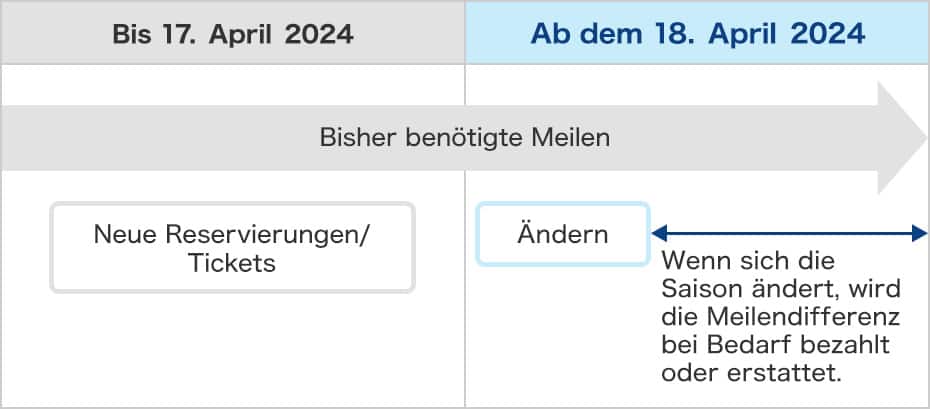Click 'Bis' in the gray header
This screenshot has width=930, height=409.
pyautogui.click(x=133, y=33)
